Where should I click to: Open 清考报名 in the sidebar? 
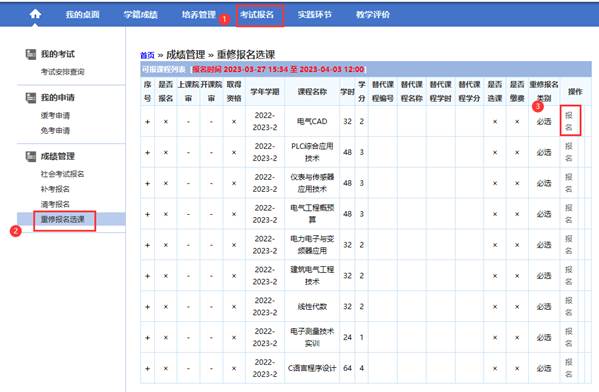point(55,204)
